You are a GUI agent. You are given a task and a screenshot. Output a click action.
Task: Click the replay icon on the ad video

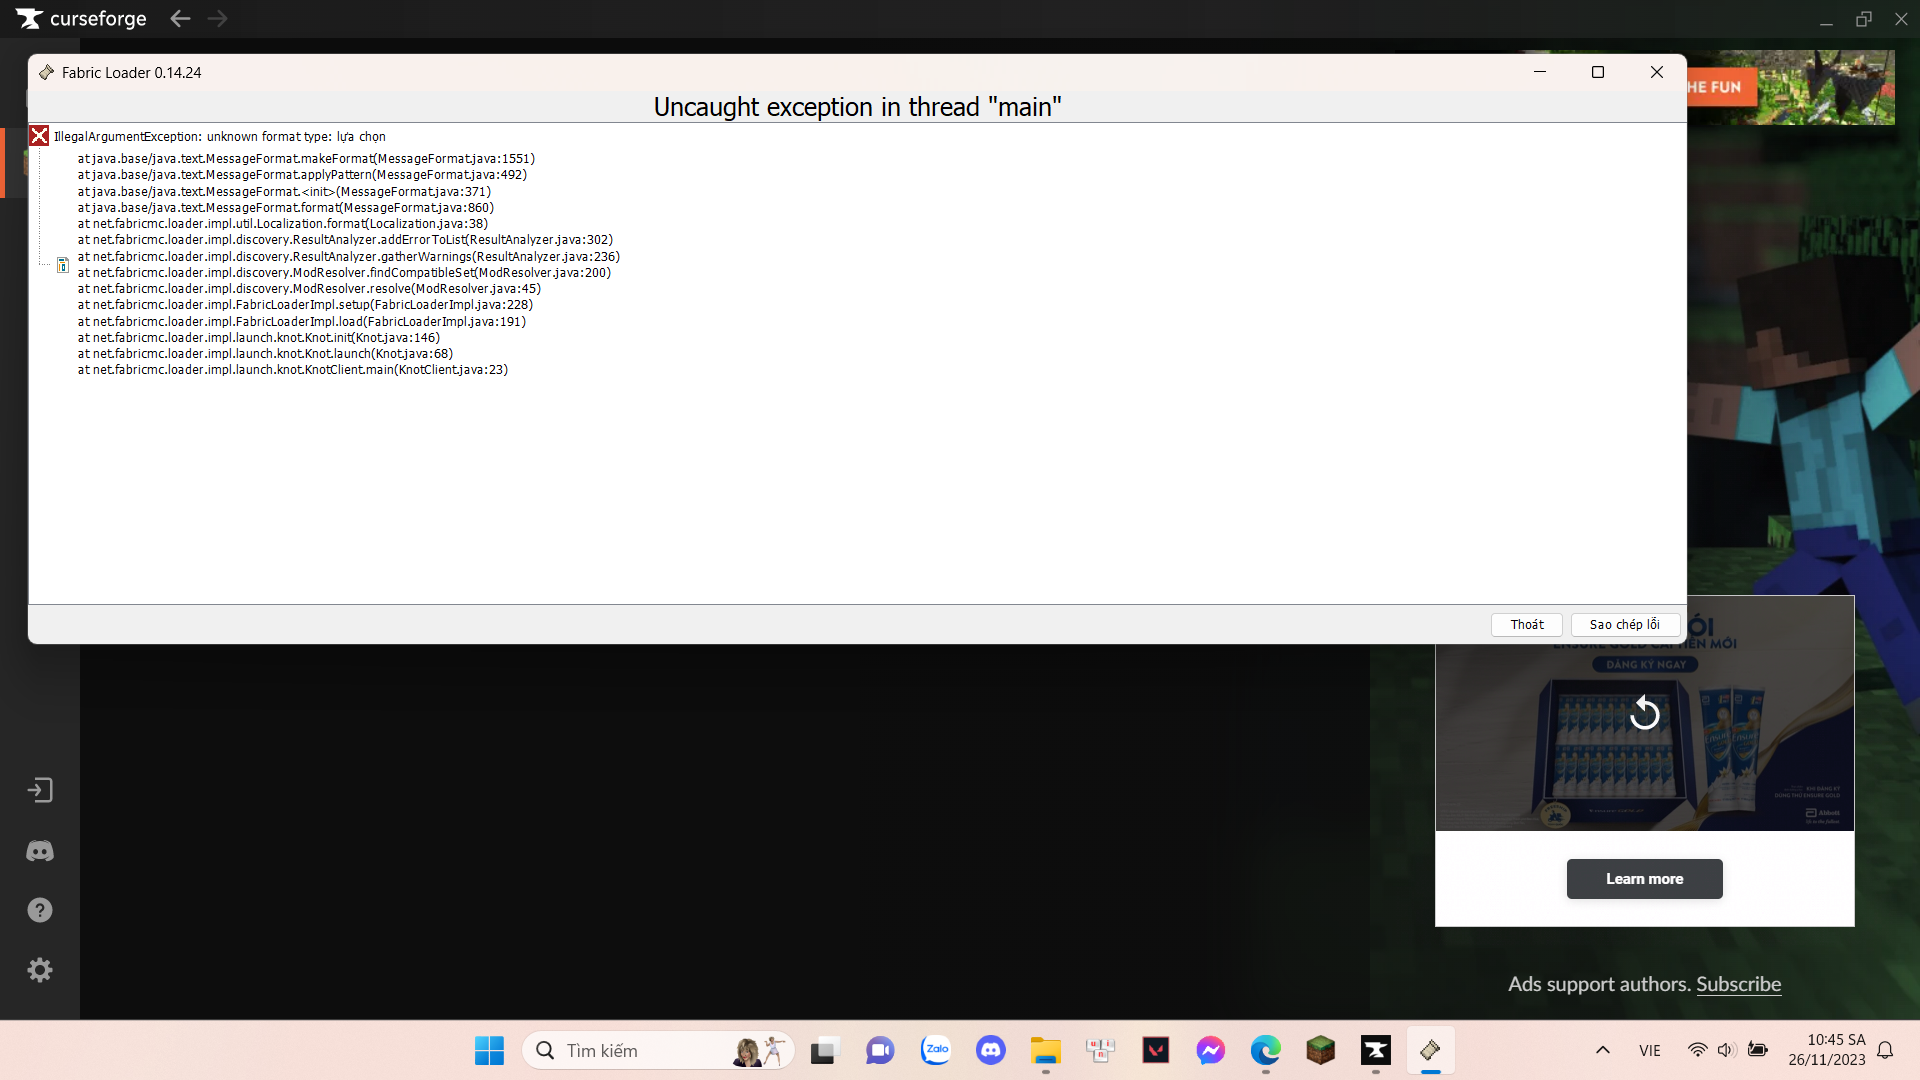(x=1645, y=714)
